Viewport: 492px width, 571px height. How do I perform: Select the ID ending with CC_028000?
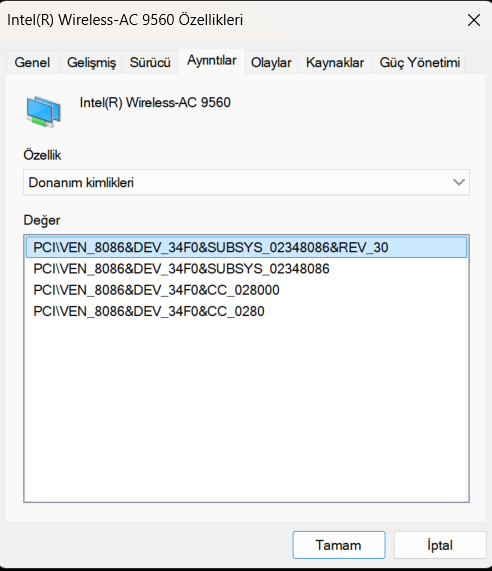click(x=246, y=290)
